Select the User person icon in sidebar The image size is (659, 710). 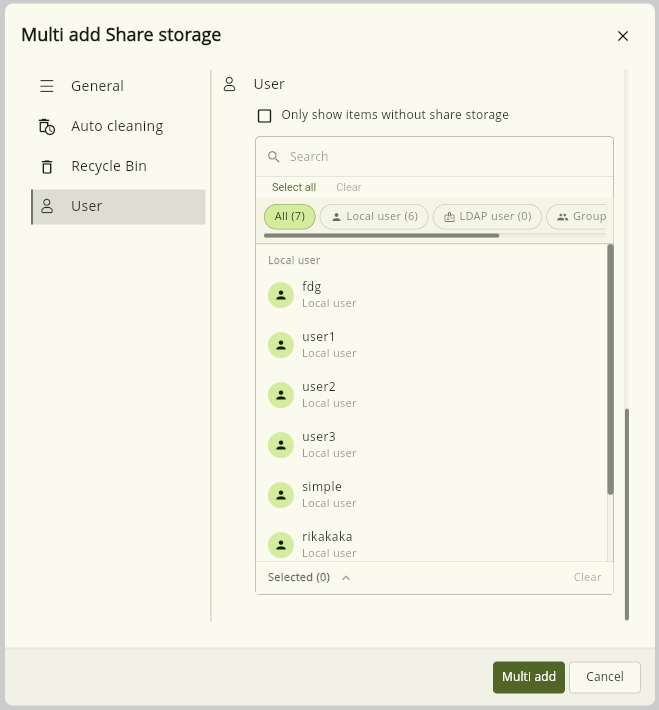(47, 206)
